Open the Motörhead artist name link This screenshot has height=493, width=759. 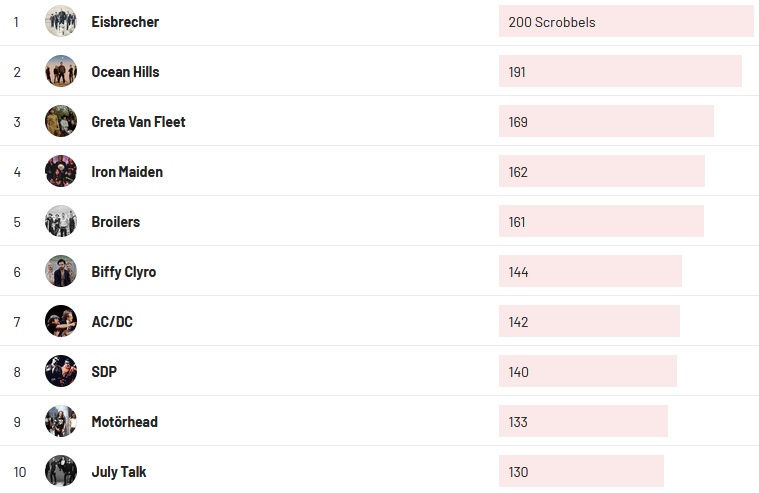click(125, 422)
